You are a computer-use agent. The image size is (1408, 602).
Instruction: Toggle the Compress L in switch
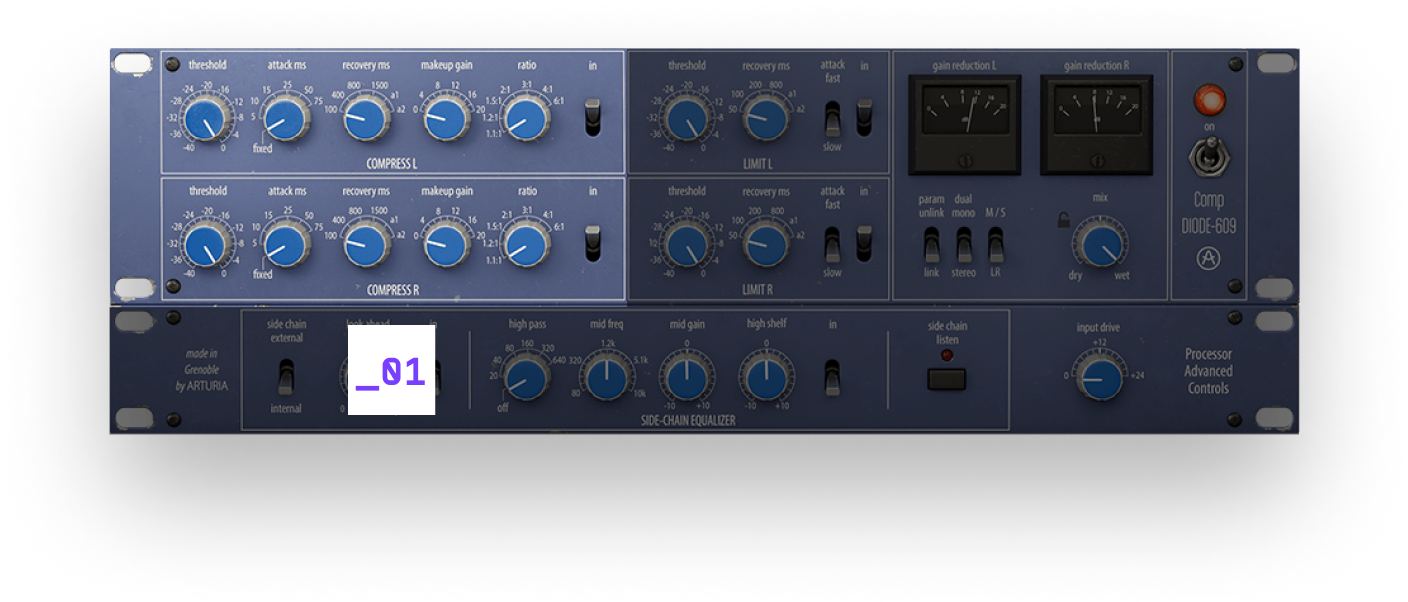click(x=593, y=116)
